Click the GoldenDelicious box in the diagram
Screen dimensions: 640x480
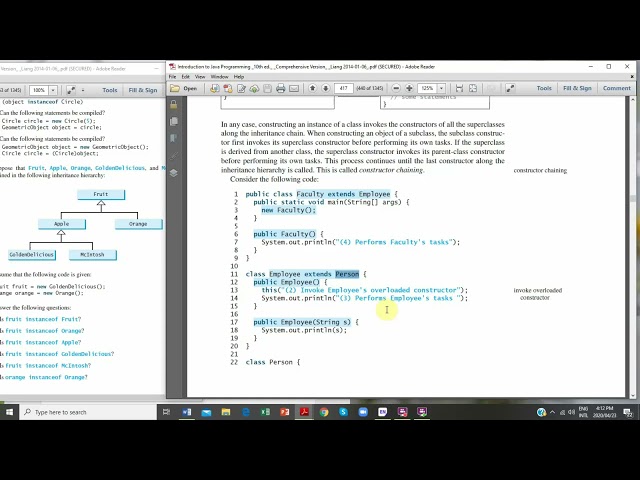coord(31,255)
